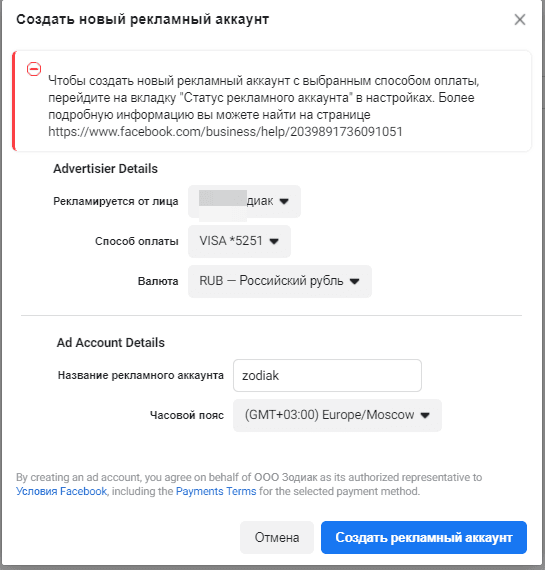Open the 'Рекламируется от лица' dropdown
This screenshot has height=570, width=545.
(244, 201)
